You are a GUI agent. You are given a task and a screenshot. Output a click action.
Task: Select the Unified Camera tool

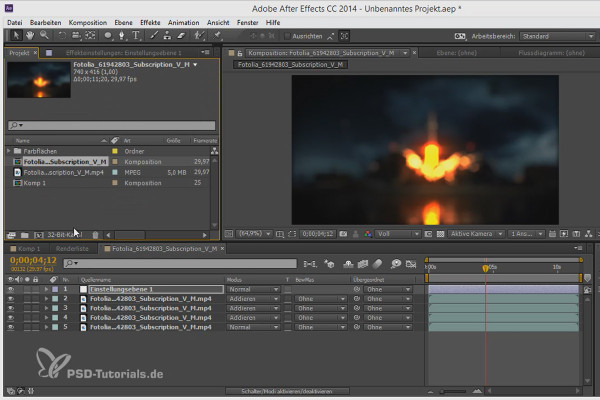[x=76, y=36]
